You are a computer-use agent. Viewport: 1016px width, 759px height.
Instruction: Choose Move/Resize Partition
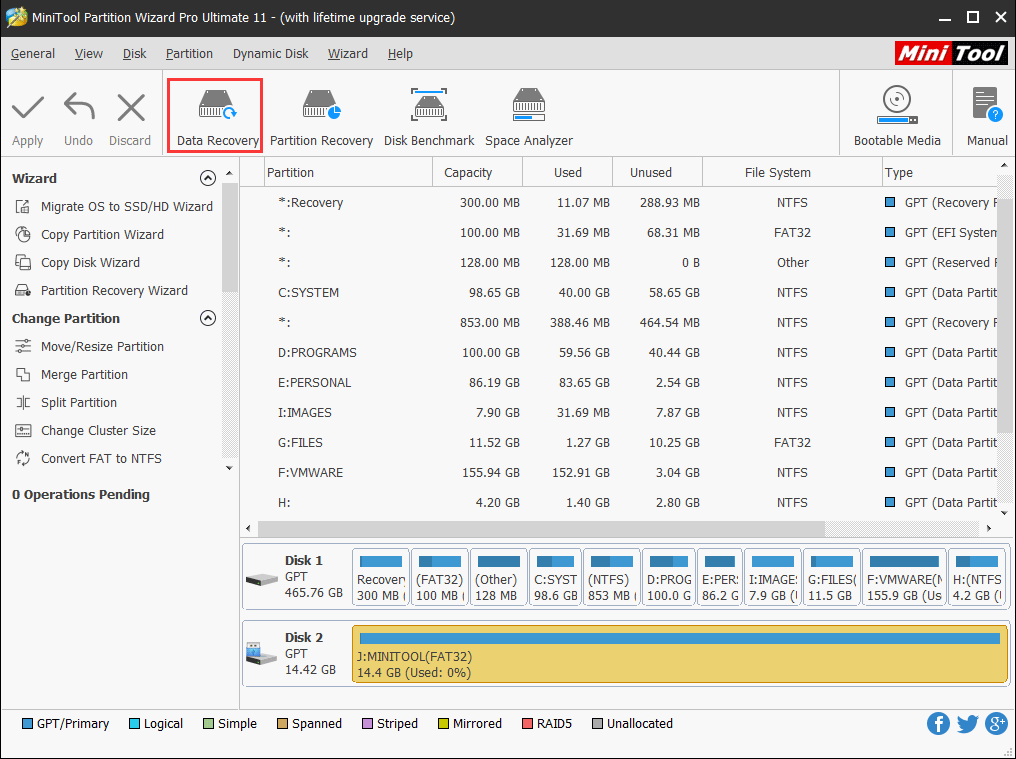pyautogui.click(x=89, y=346)
